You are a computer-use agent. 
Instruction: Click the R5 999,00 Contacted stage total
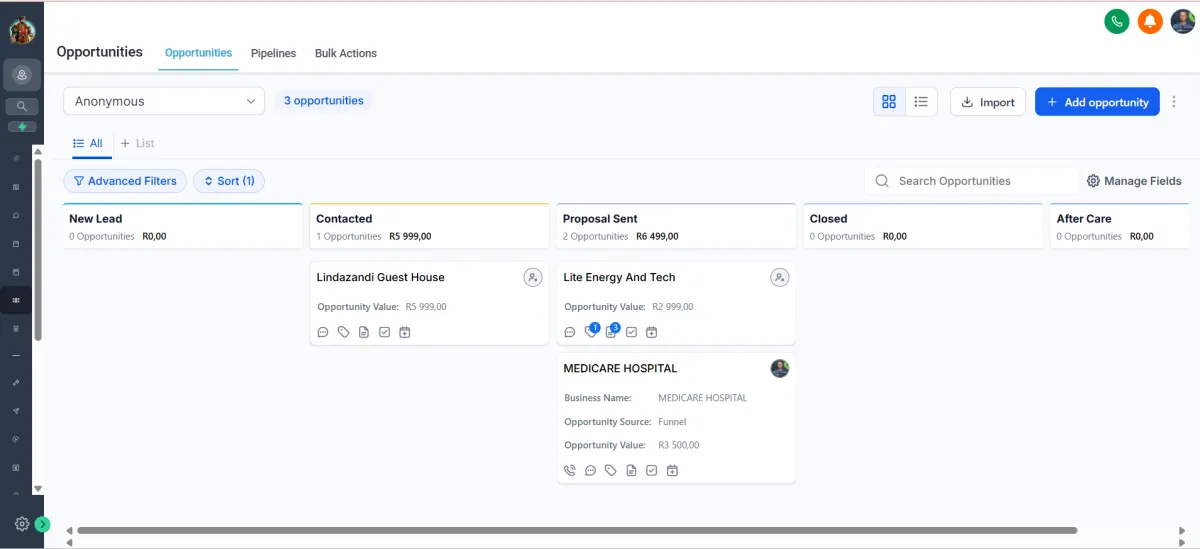(x=410, y=237)
